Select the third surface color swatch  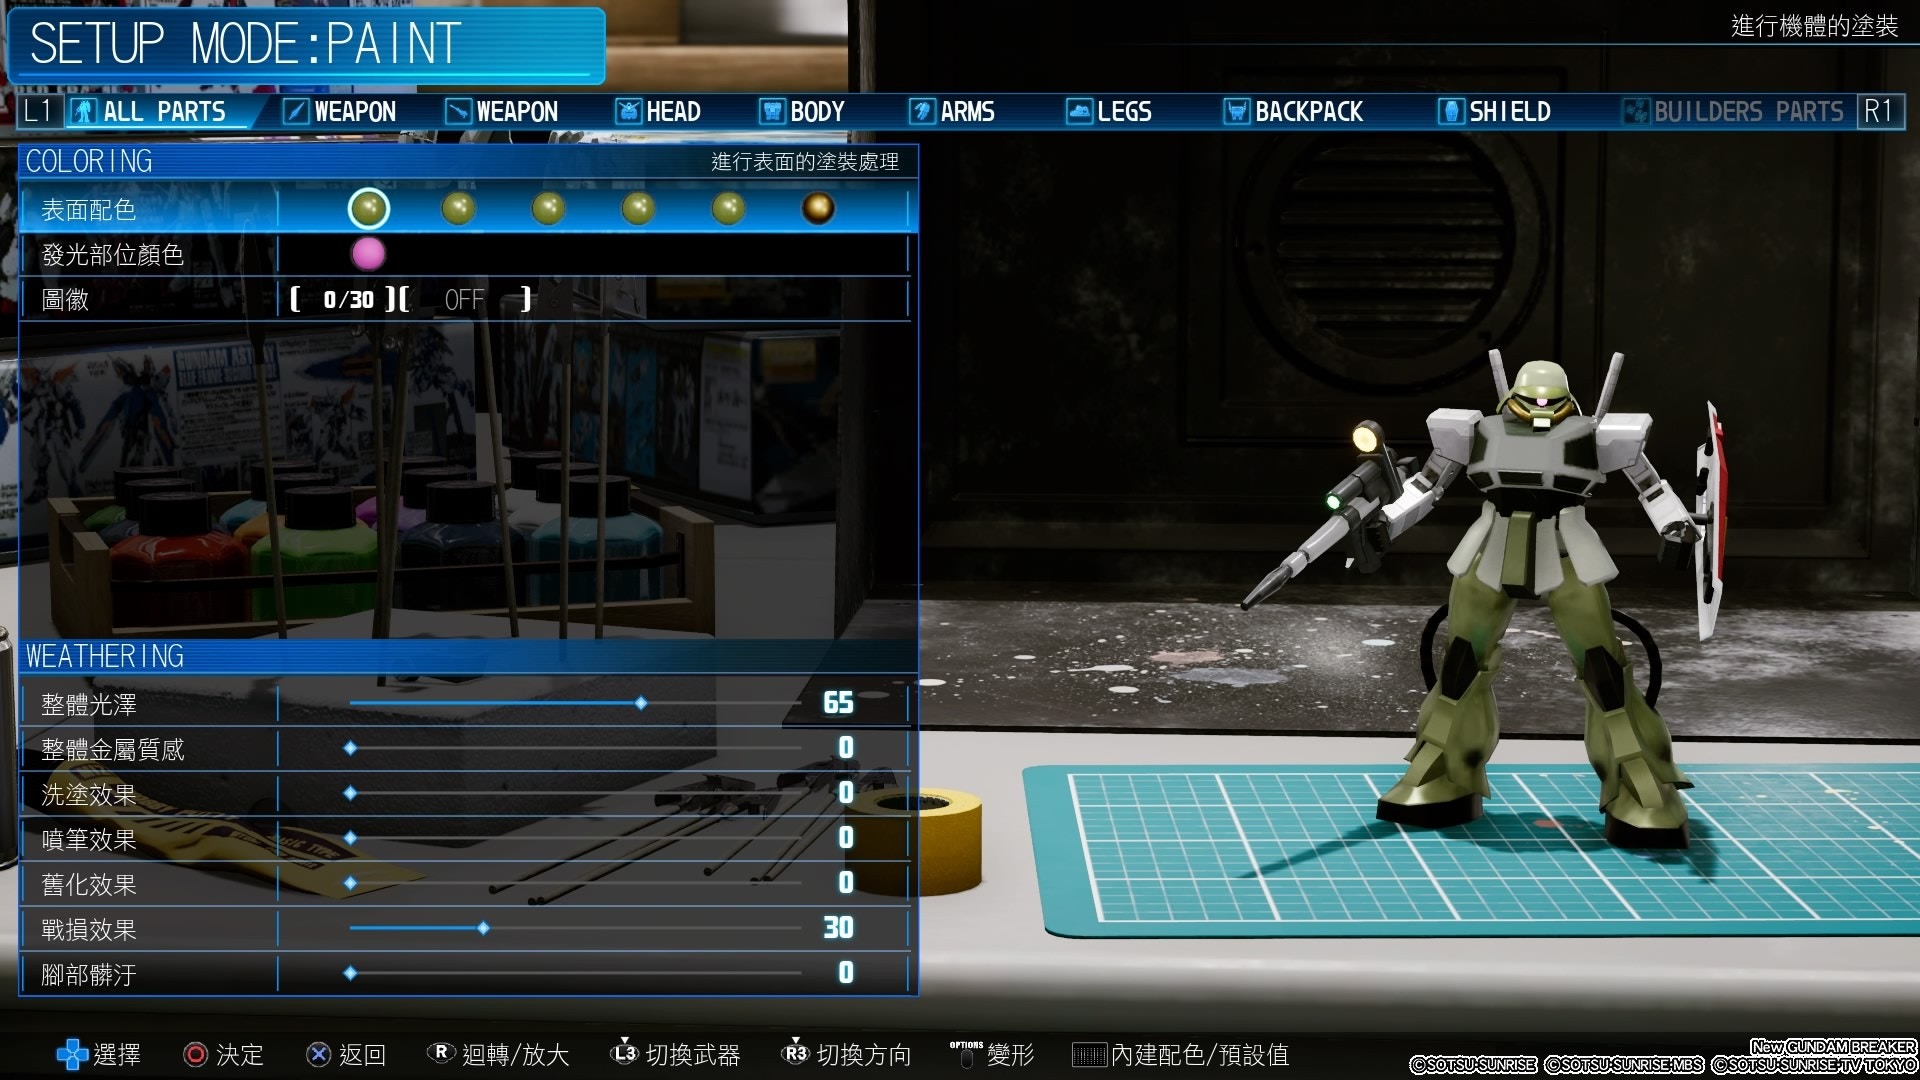point(549,208)
